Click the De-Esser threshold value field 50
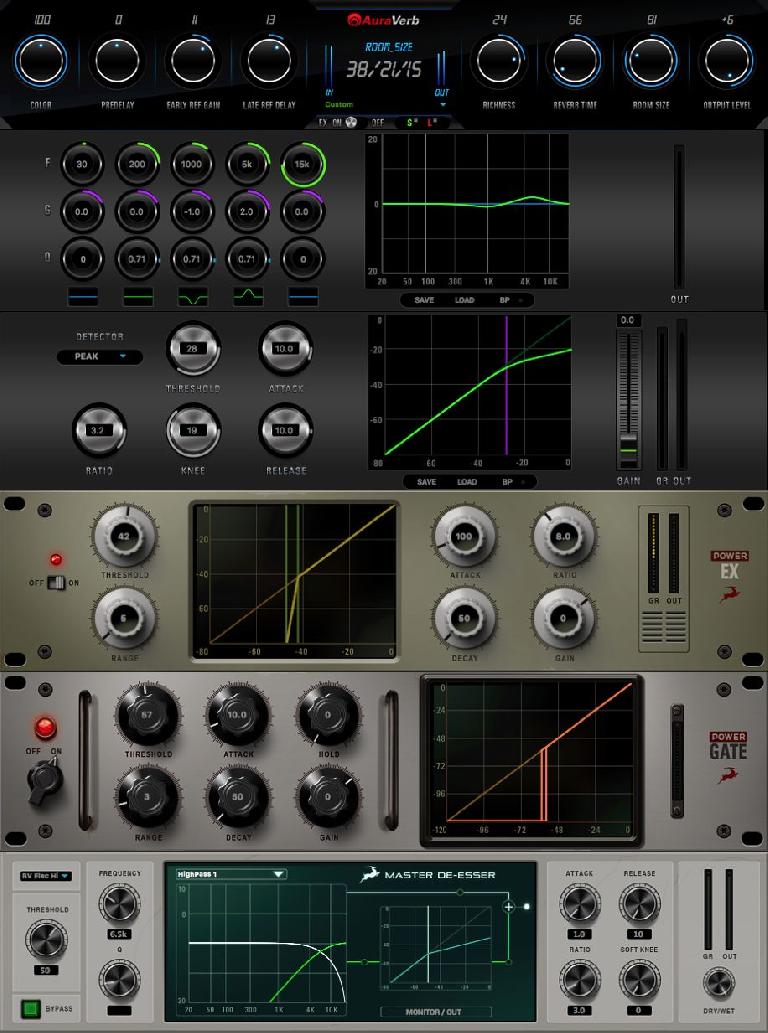The width and height of the screenshot is (768, 1033). point(45,970)
